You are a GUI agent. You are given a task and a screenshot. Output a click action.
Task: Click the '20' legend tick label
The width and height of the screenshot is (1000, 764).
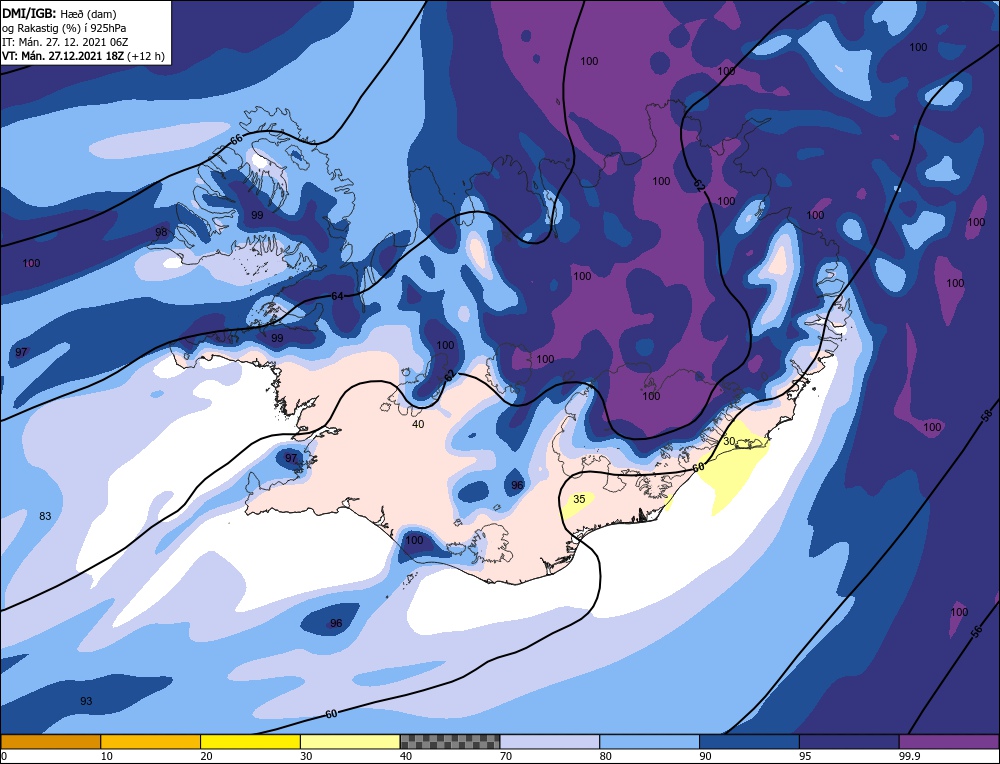coord(206,756)
